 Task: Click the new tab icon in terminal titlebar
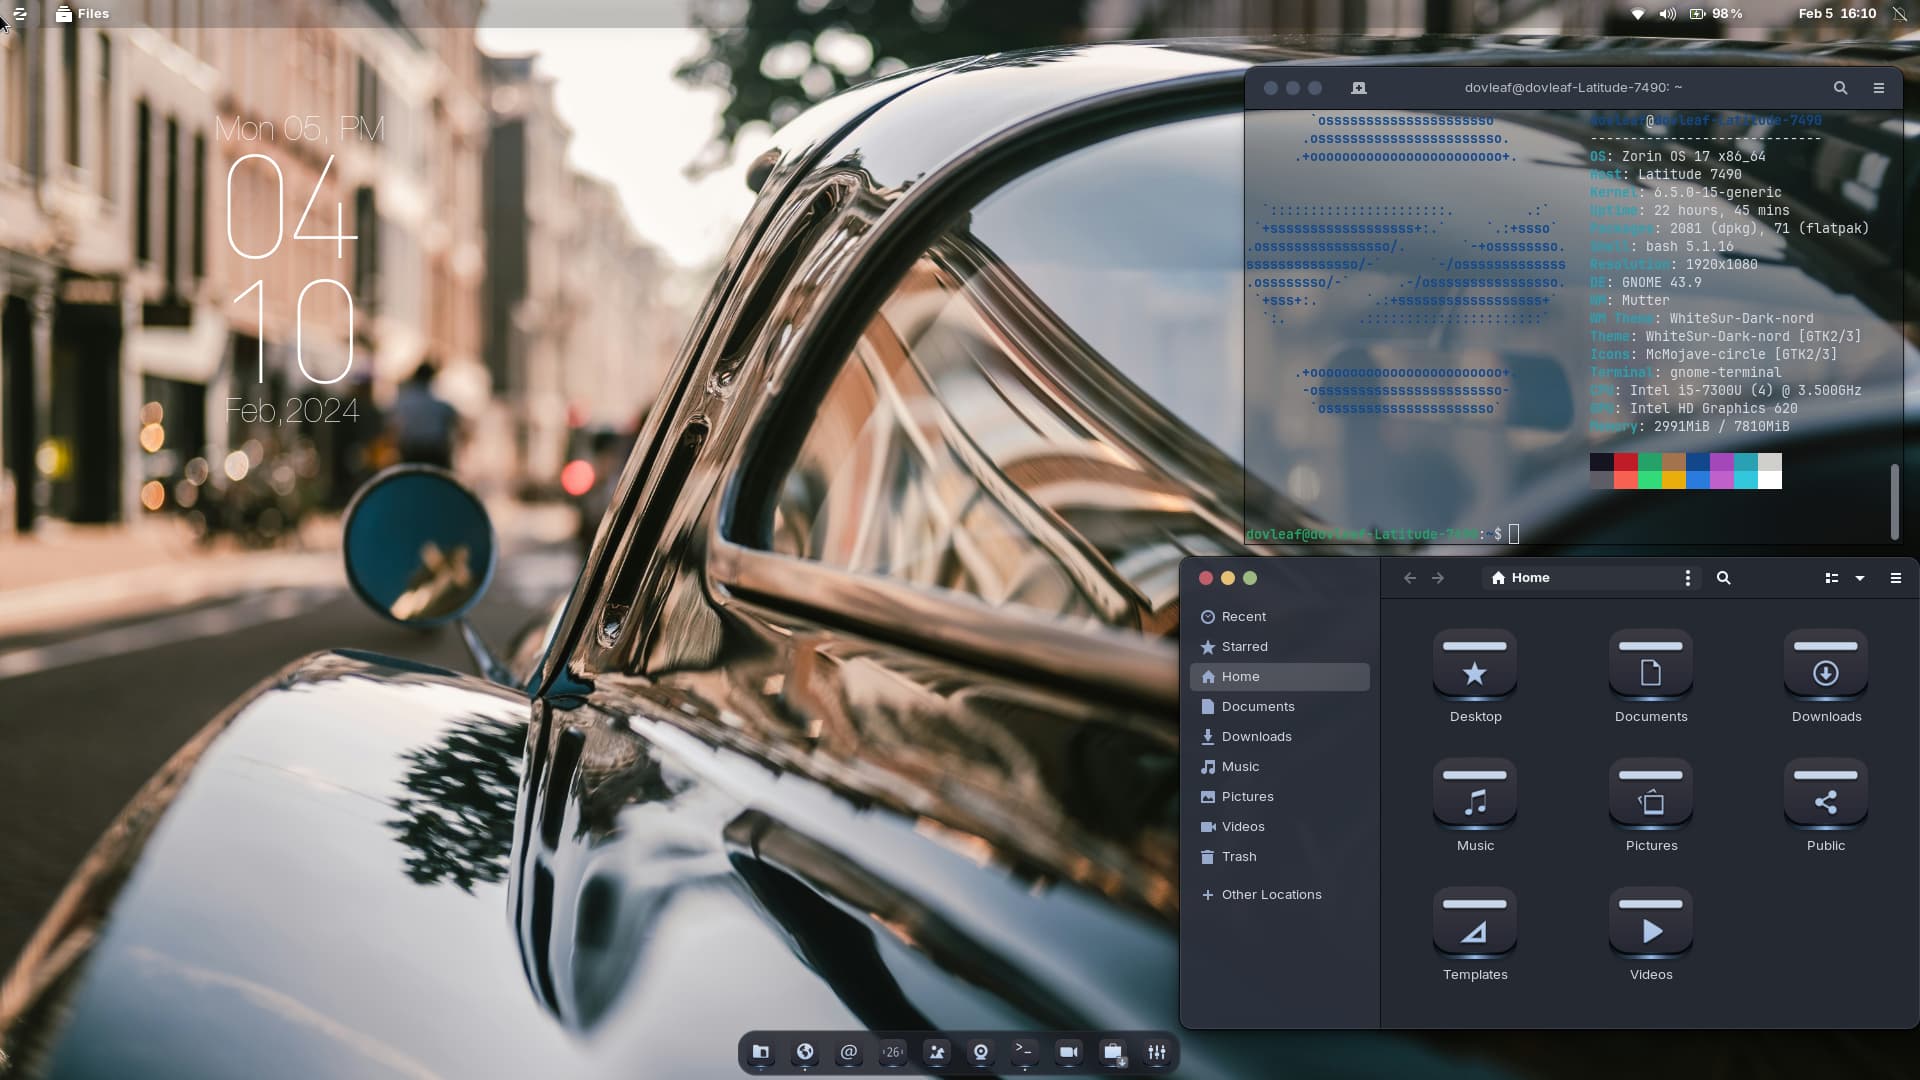coord(1358,88)
